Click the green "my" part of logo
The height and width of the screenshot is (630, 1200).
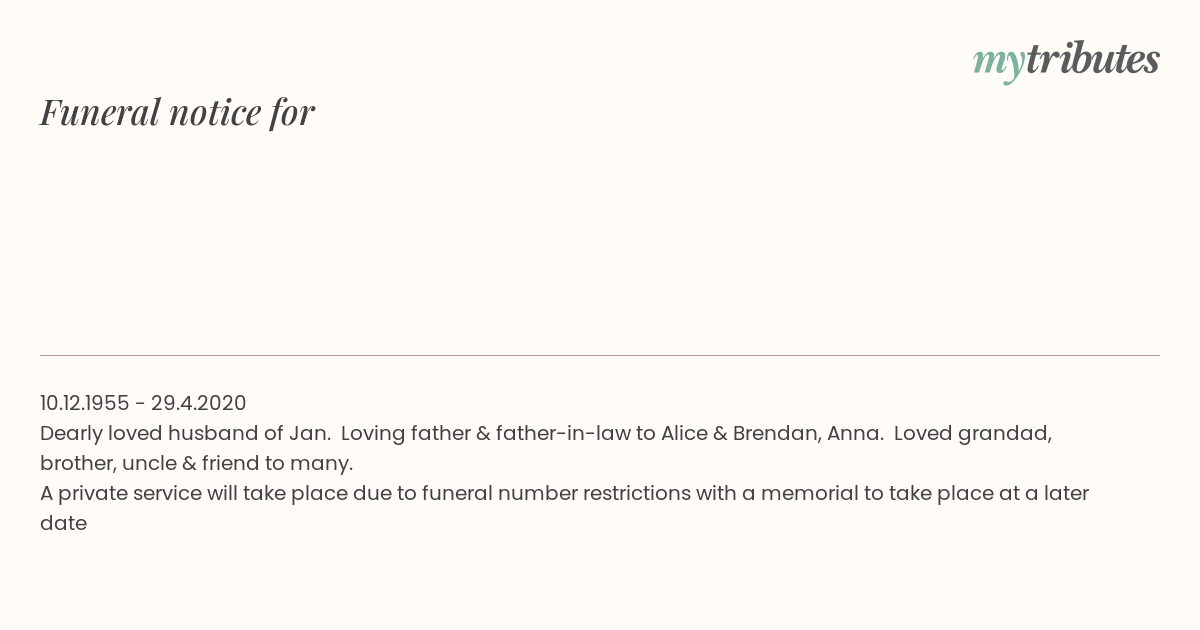(999, 64)
